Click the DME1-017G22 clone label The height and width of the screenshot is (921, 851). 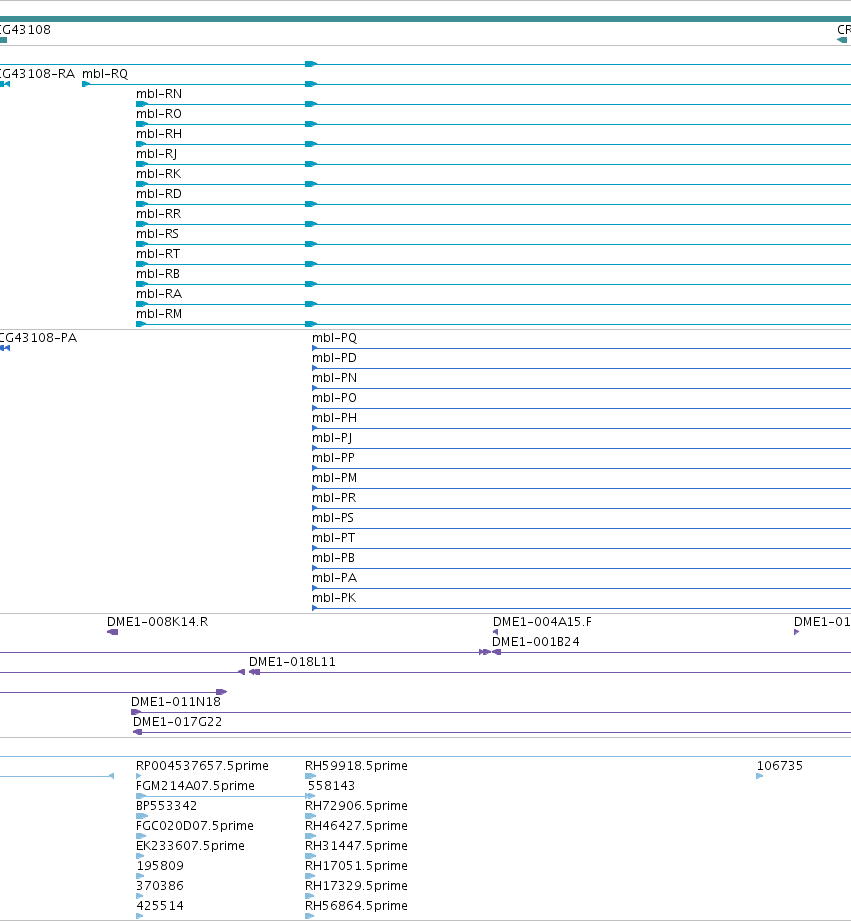pos(177,721)
